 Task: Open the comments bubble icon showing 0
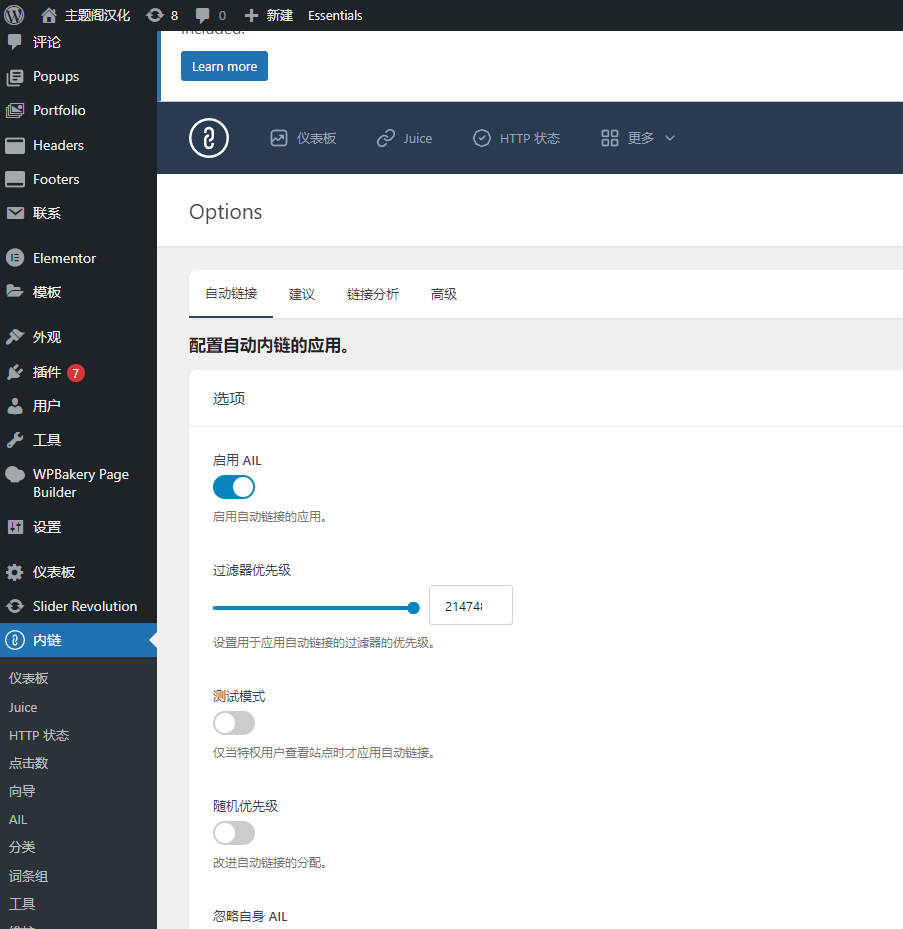tap(203, 15)
